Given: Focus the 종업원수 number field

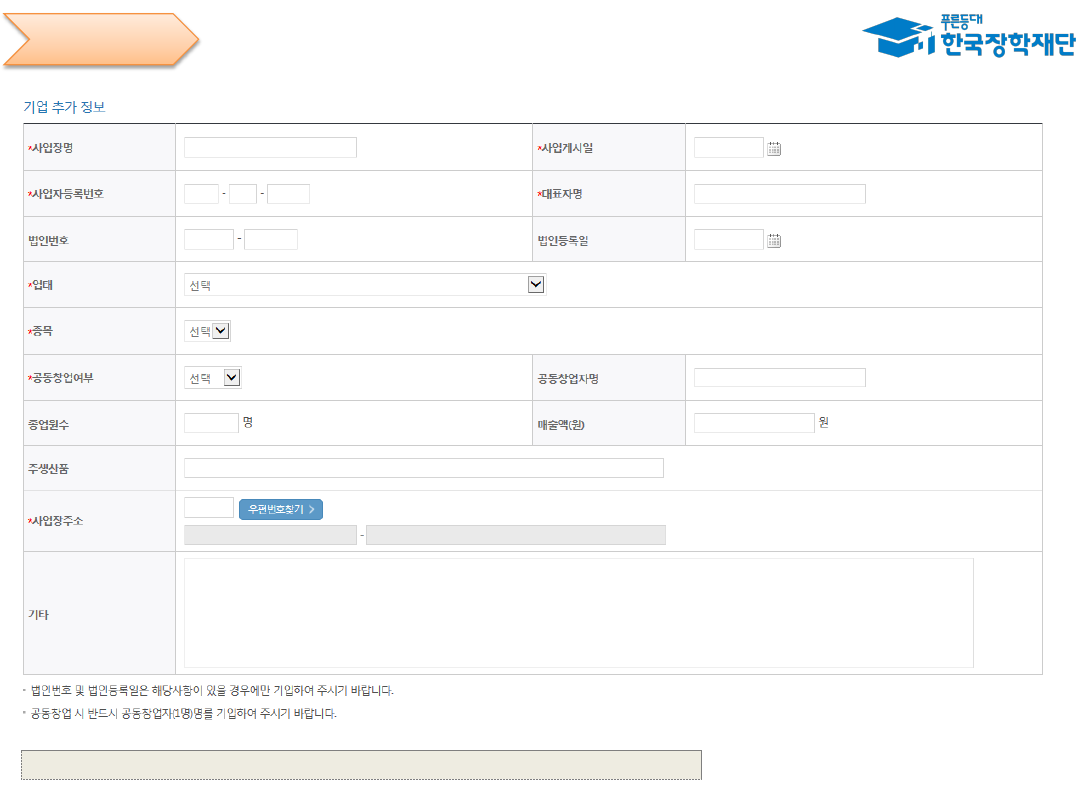Looking at the screenshot, I should point(211,423).
